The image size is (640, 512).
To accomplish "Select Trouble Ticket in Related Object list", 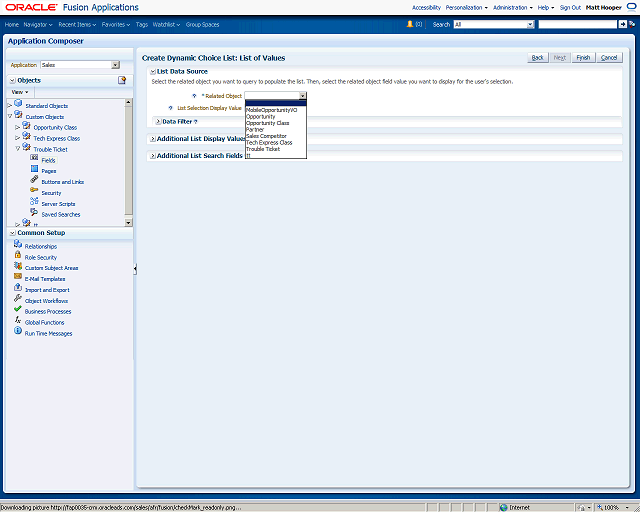I will coord(276,149).
